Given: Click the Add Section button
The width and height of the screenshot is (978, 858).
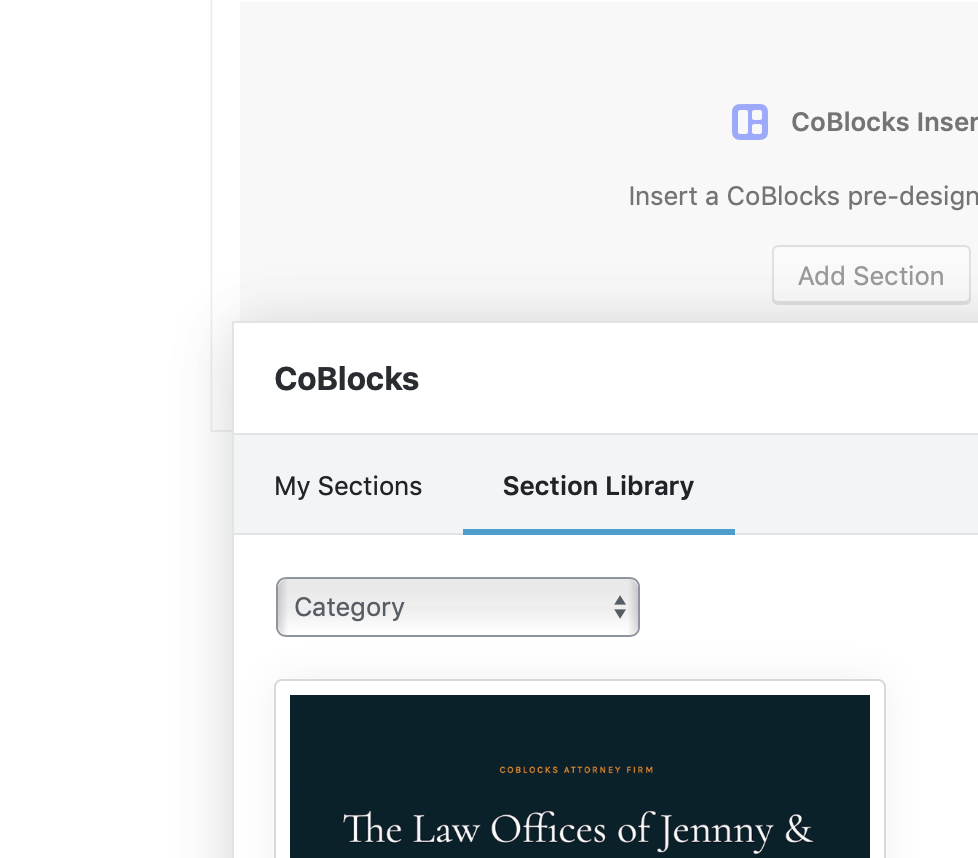Looking at the screenshot, I should click(x=870, y=275).
